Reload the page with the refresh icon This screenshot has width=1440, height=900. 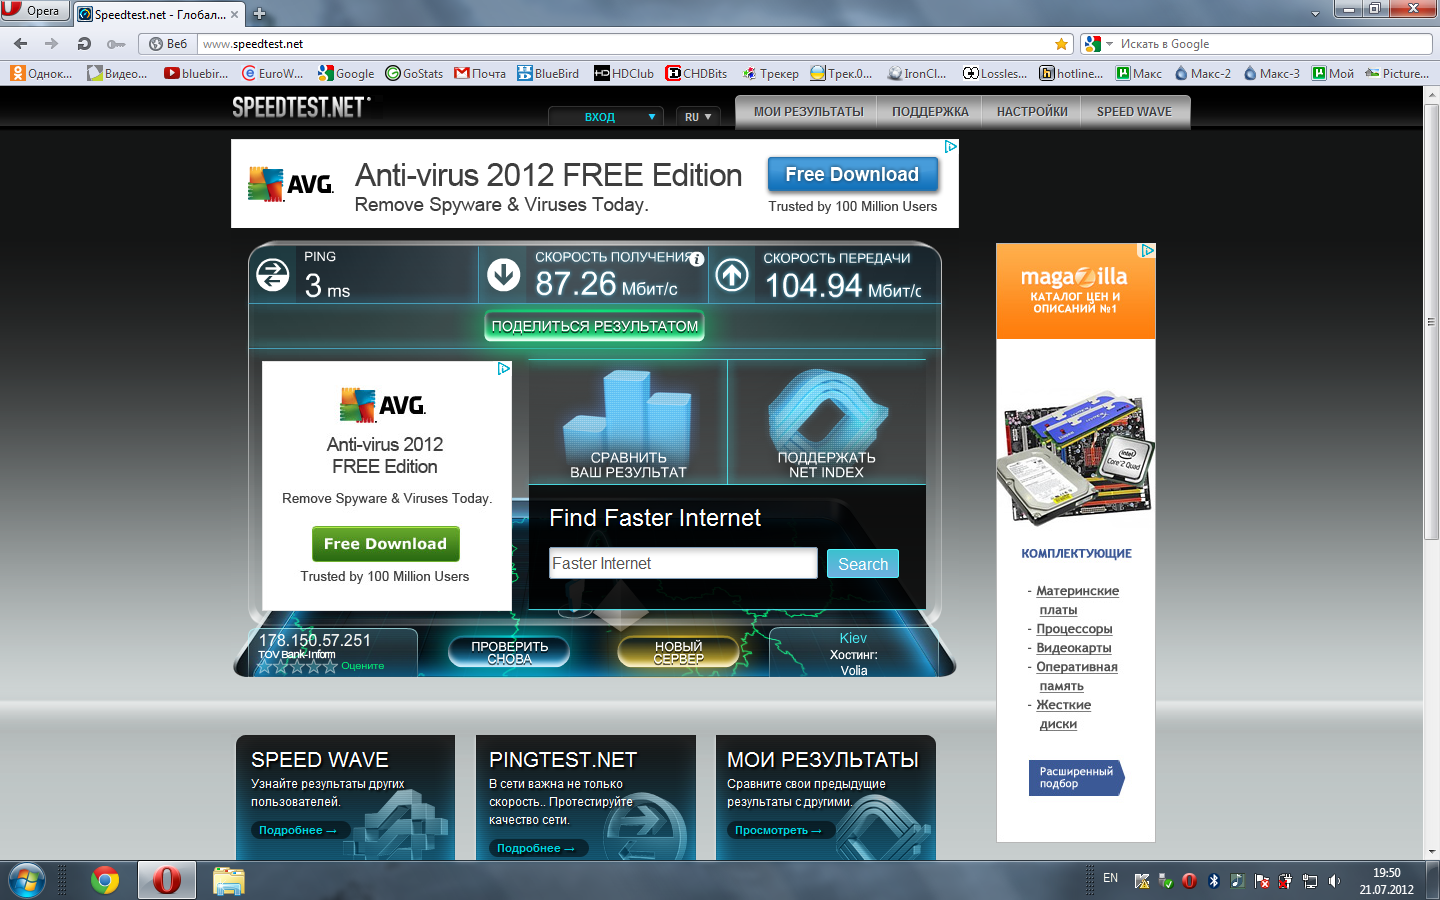(84, 44)
